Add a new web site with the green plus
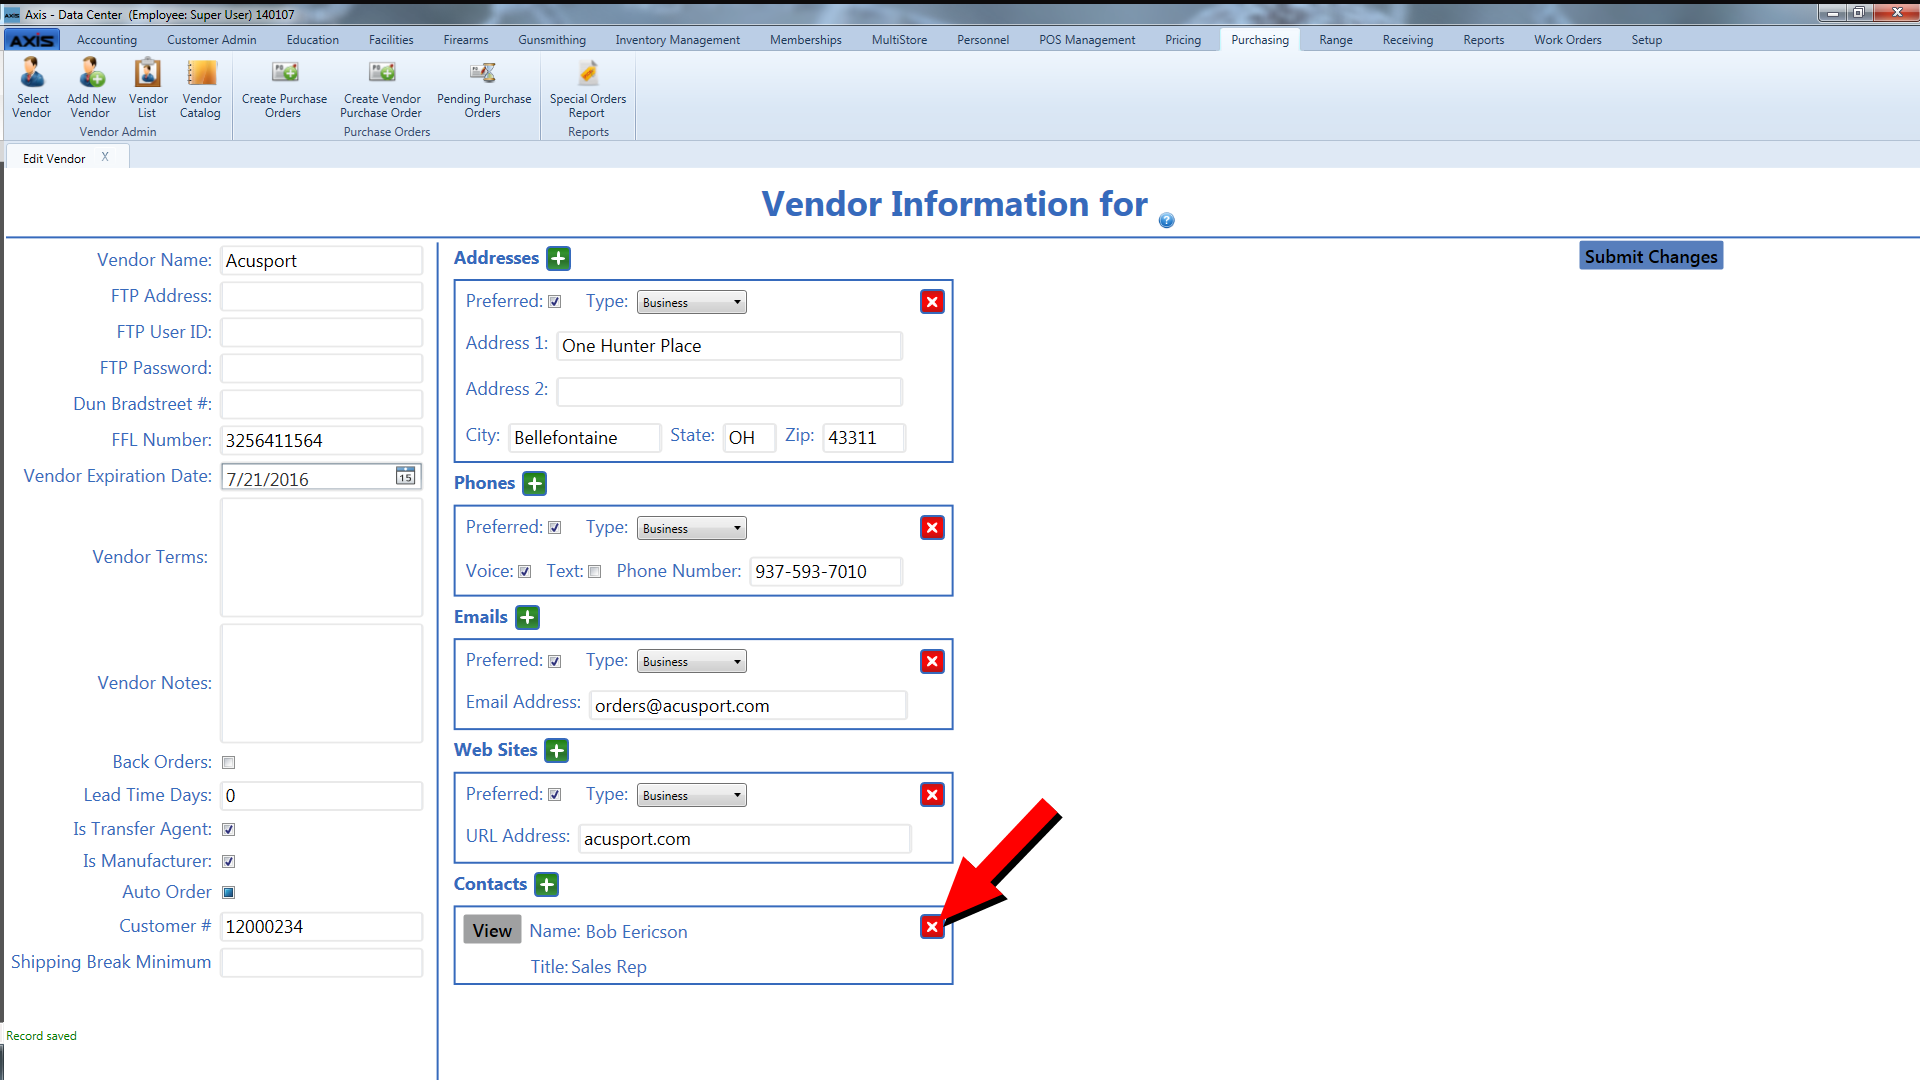Screen dimensions: 1920x1080 [x=557, y=751]
